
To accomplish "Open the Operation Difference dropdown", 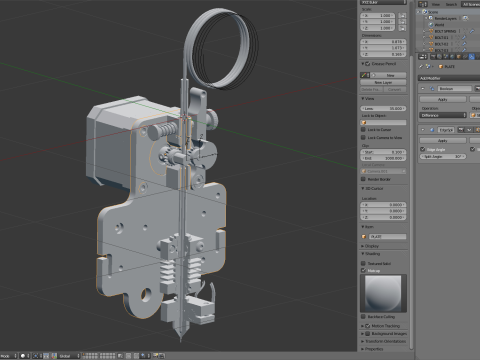I will [x=443, y=115].
